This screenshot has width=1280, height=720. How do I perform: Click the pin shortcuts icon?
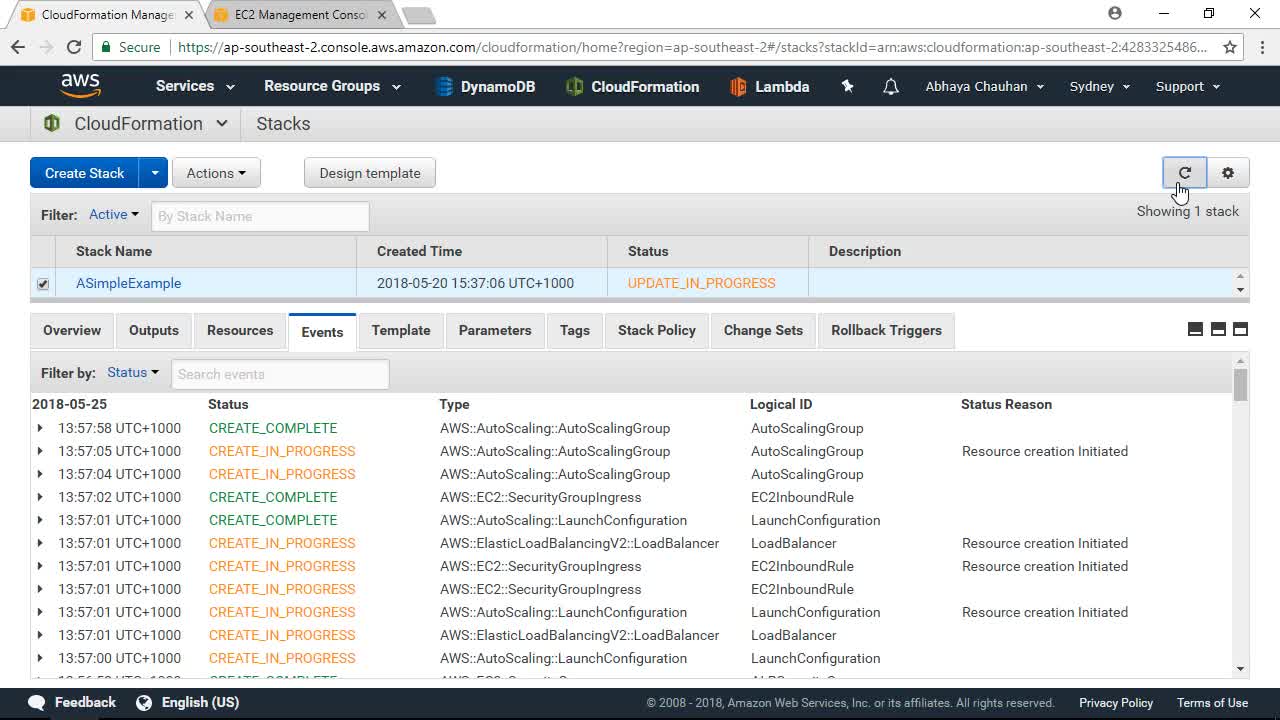847,87
